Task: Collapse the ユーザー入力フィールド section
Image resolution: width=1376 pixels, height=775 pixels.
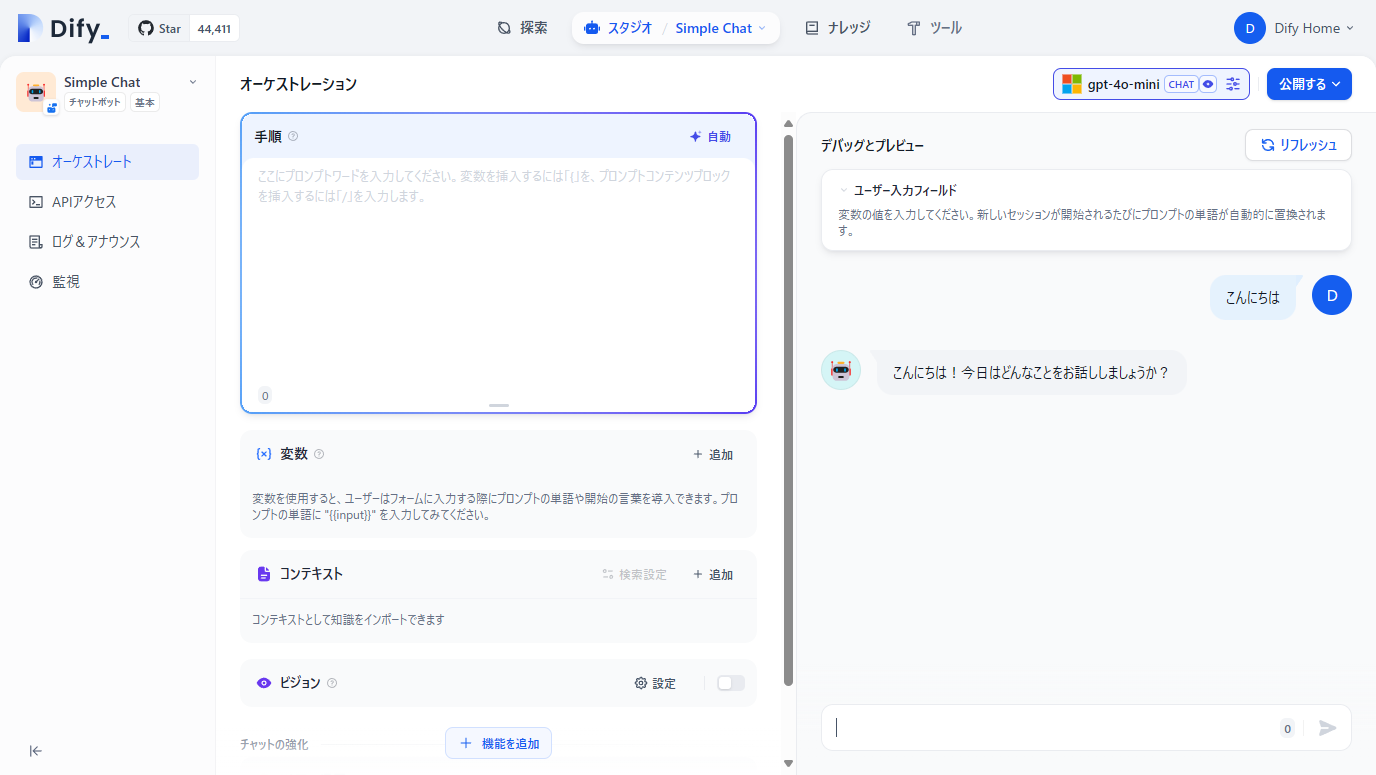Action: pyautogui.click(x=843, y=189)
